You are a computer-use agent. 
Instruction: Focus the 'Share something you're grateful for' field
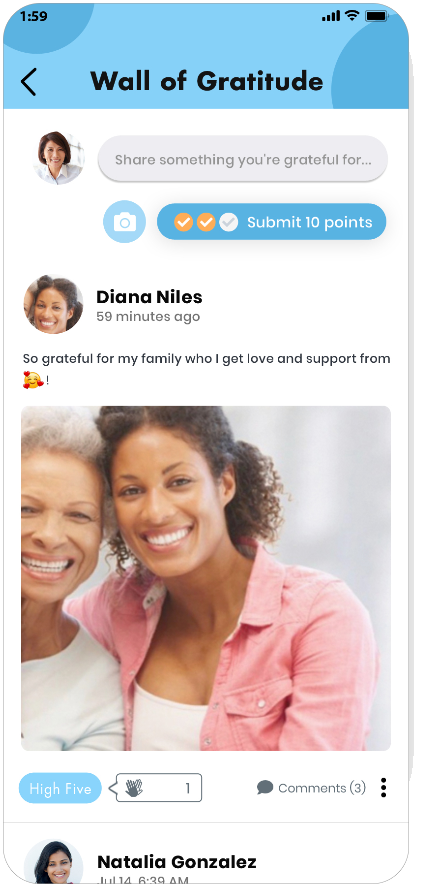[x=243, y=159]
